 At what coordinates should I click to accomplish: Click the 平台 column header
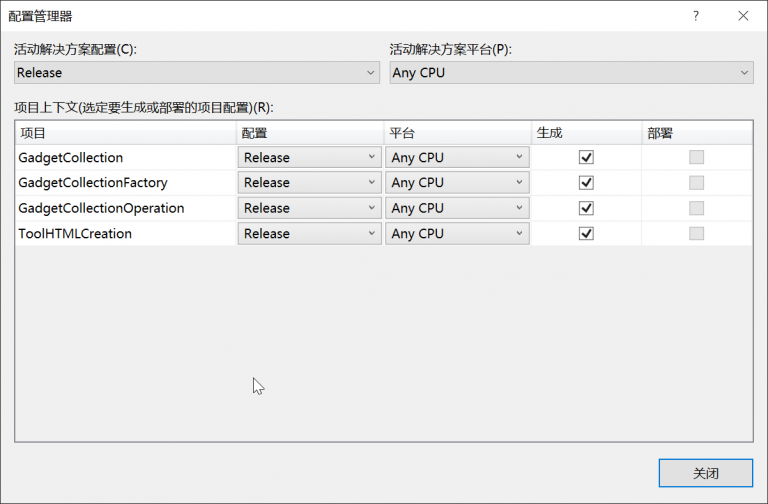click(456, 132)
